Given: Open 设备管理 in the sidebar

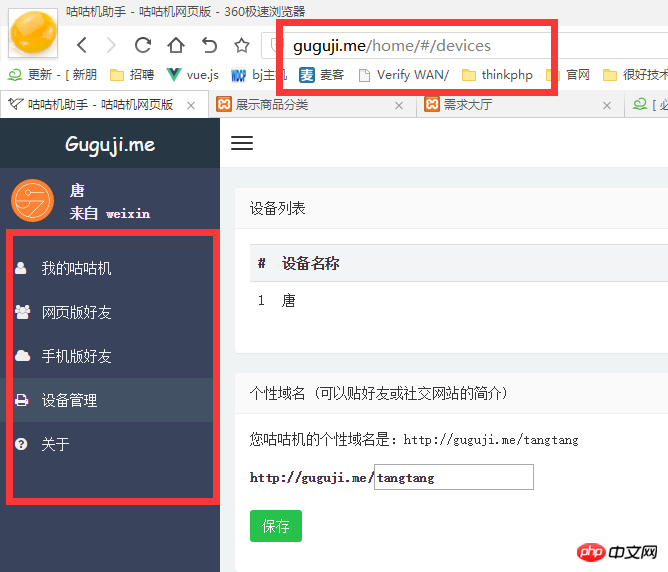Looking at the screenshot, I should coord(110,400).
